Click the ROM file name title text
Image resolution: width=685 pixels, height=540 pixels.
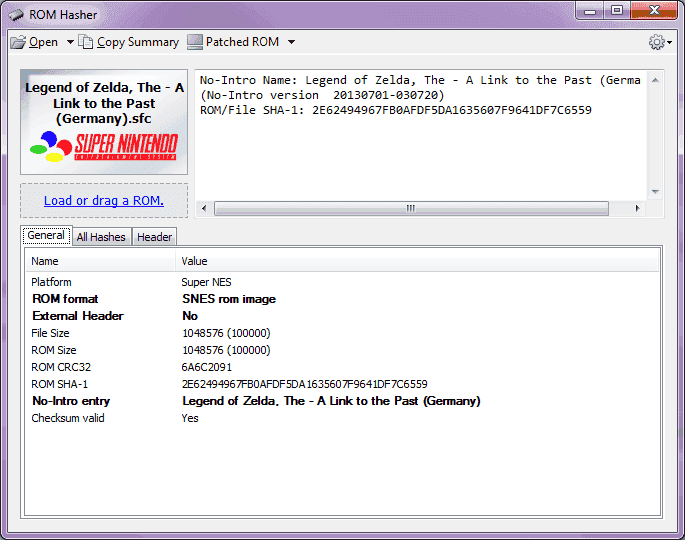point(104,103)
